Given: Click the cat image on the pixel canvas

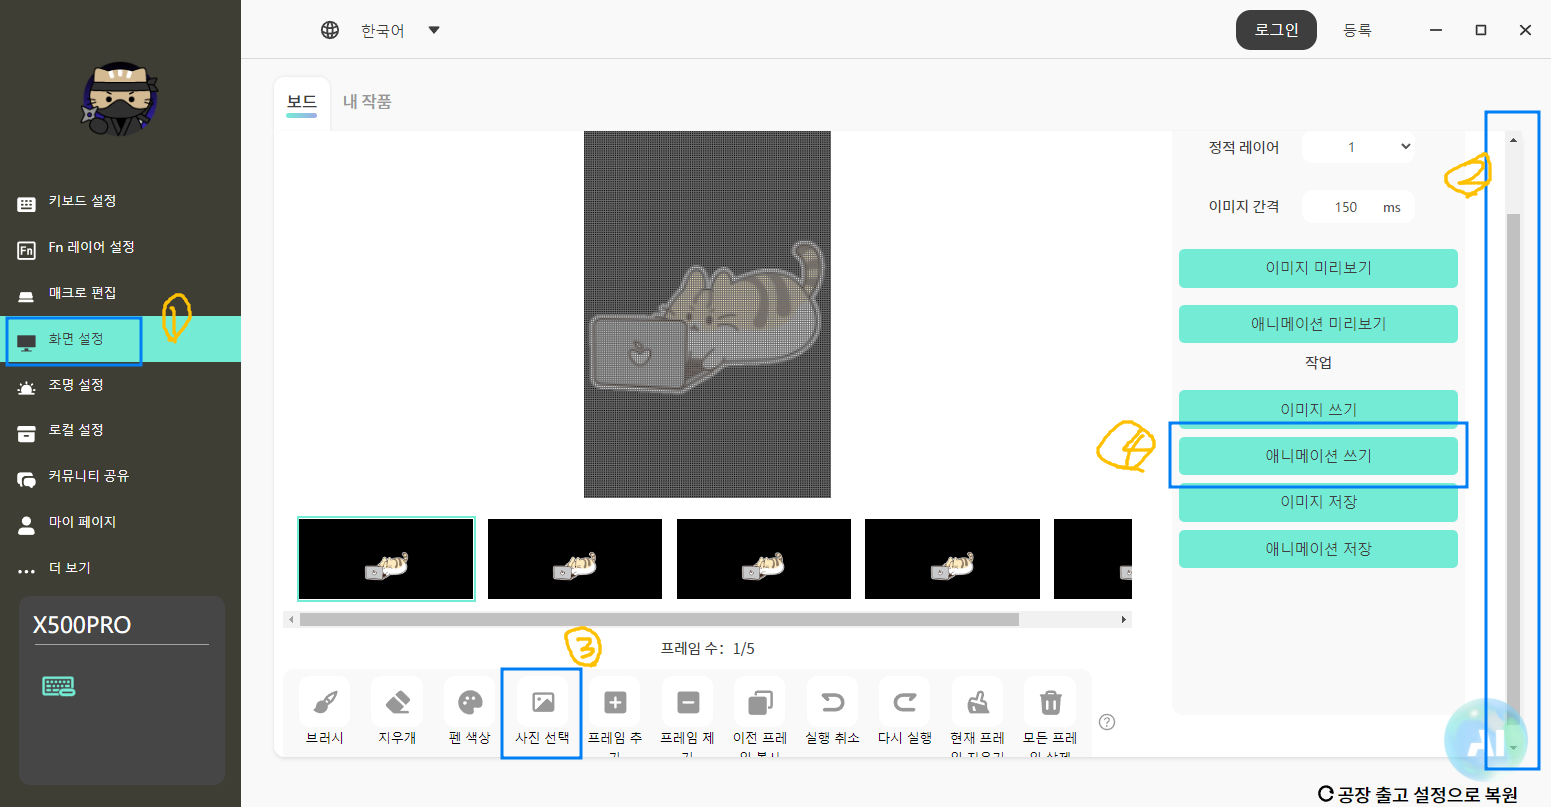Looking at the screenshot, I should click(708, 314).
